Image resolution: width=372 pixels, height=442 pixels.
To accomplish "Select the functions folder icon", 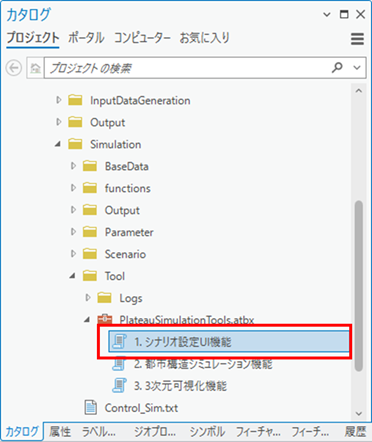I will tap(90, 188).
